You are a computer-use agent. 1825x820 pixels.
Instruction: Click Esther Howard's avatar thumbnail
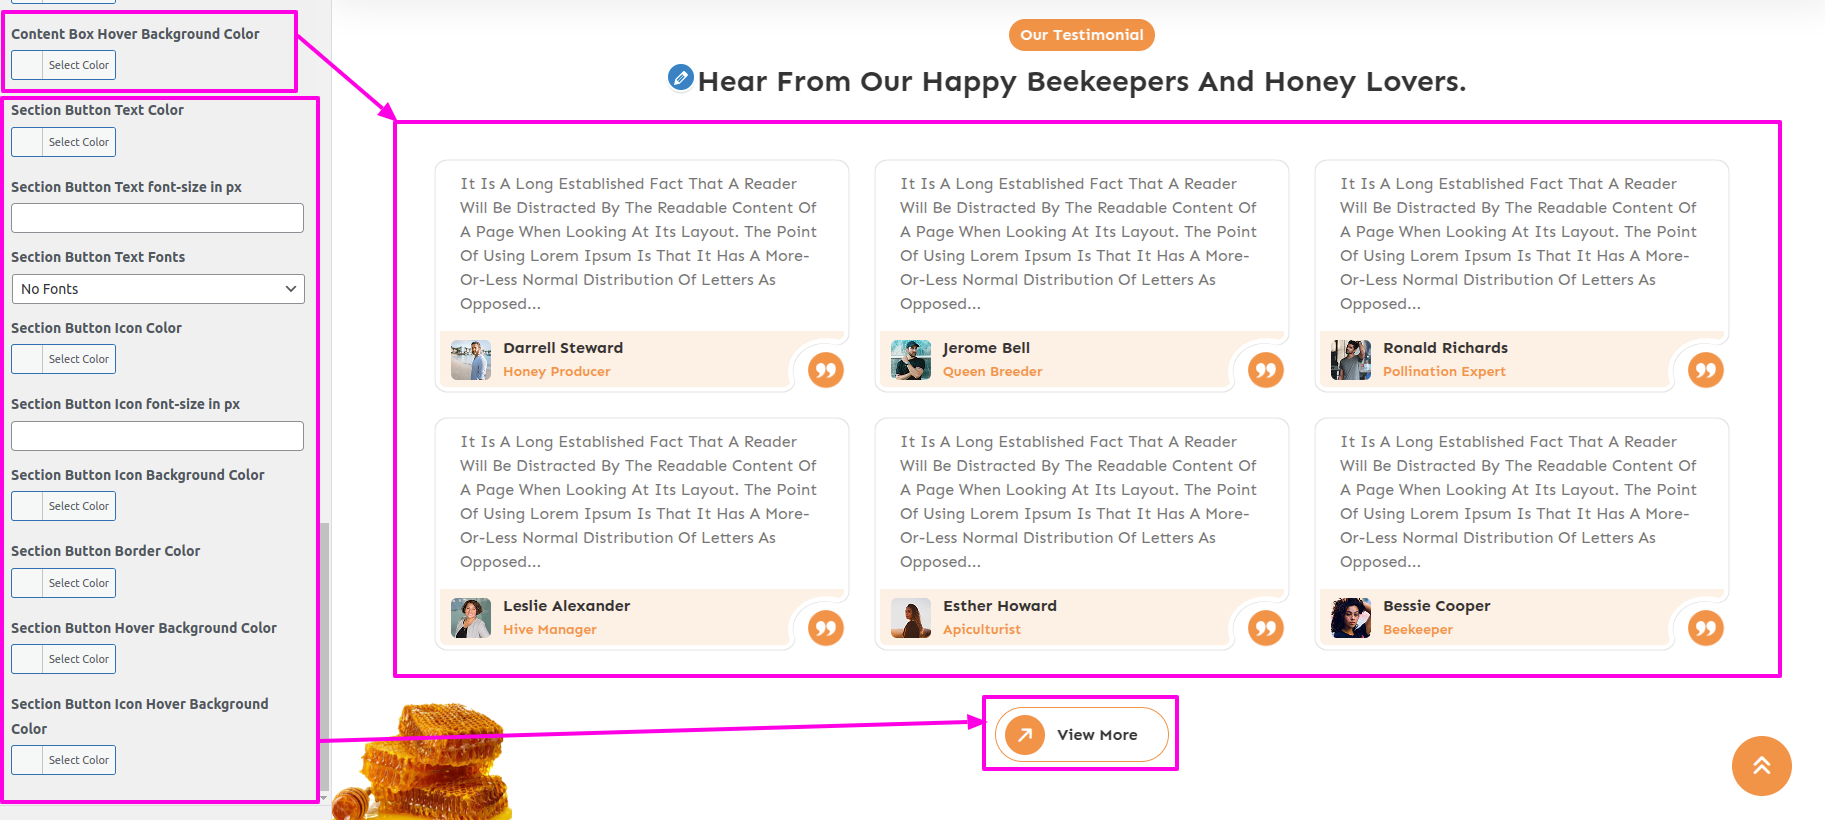pyautogui.click(x=911, y=618)
